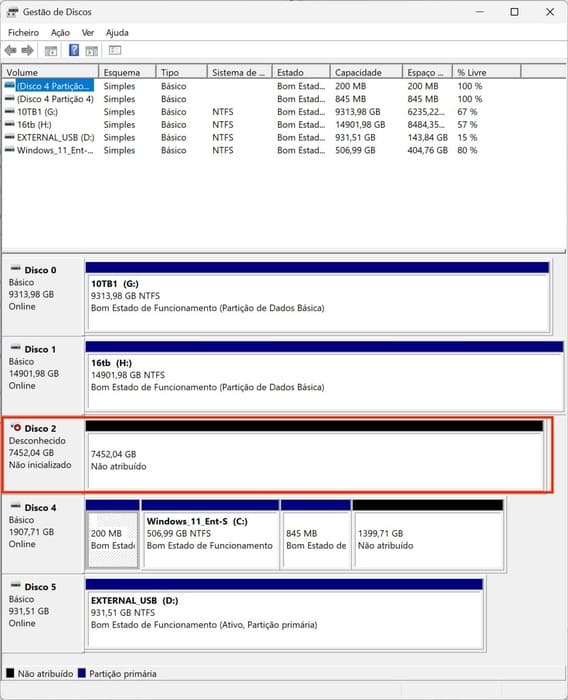The height and width of the screenshot is (700, 568).
Task: Click the Forward arrow toolbar icon
Action: tap(28, 50)
